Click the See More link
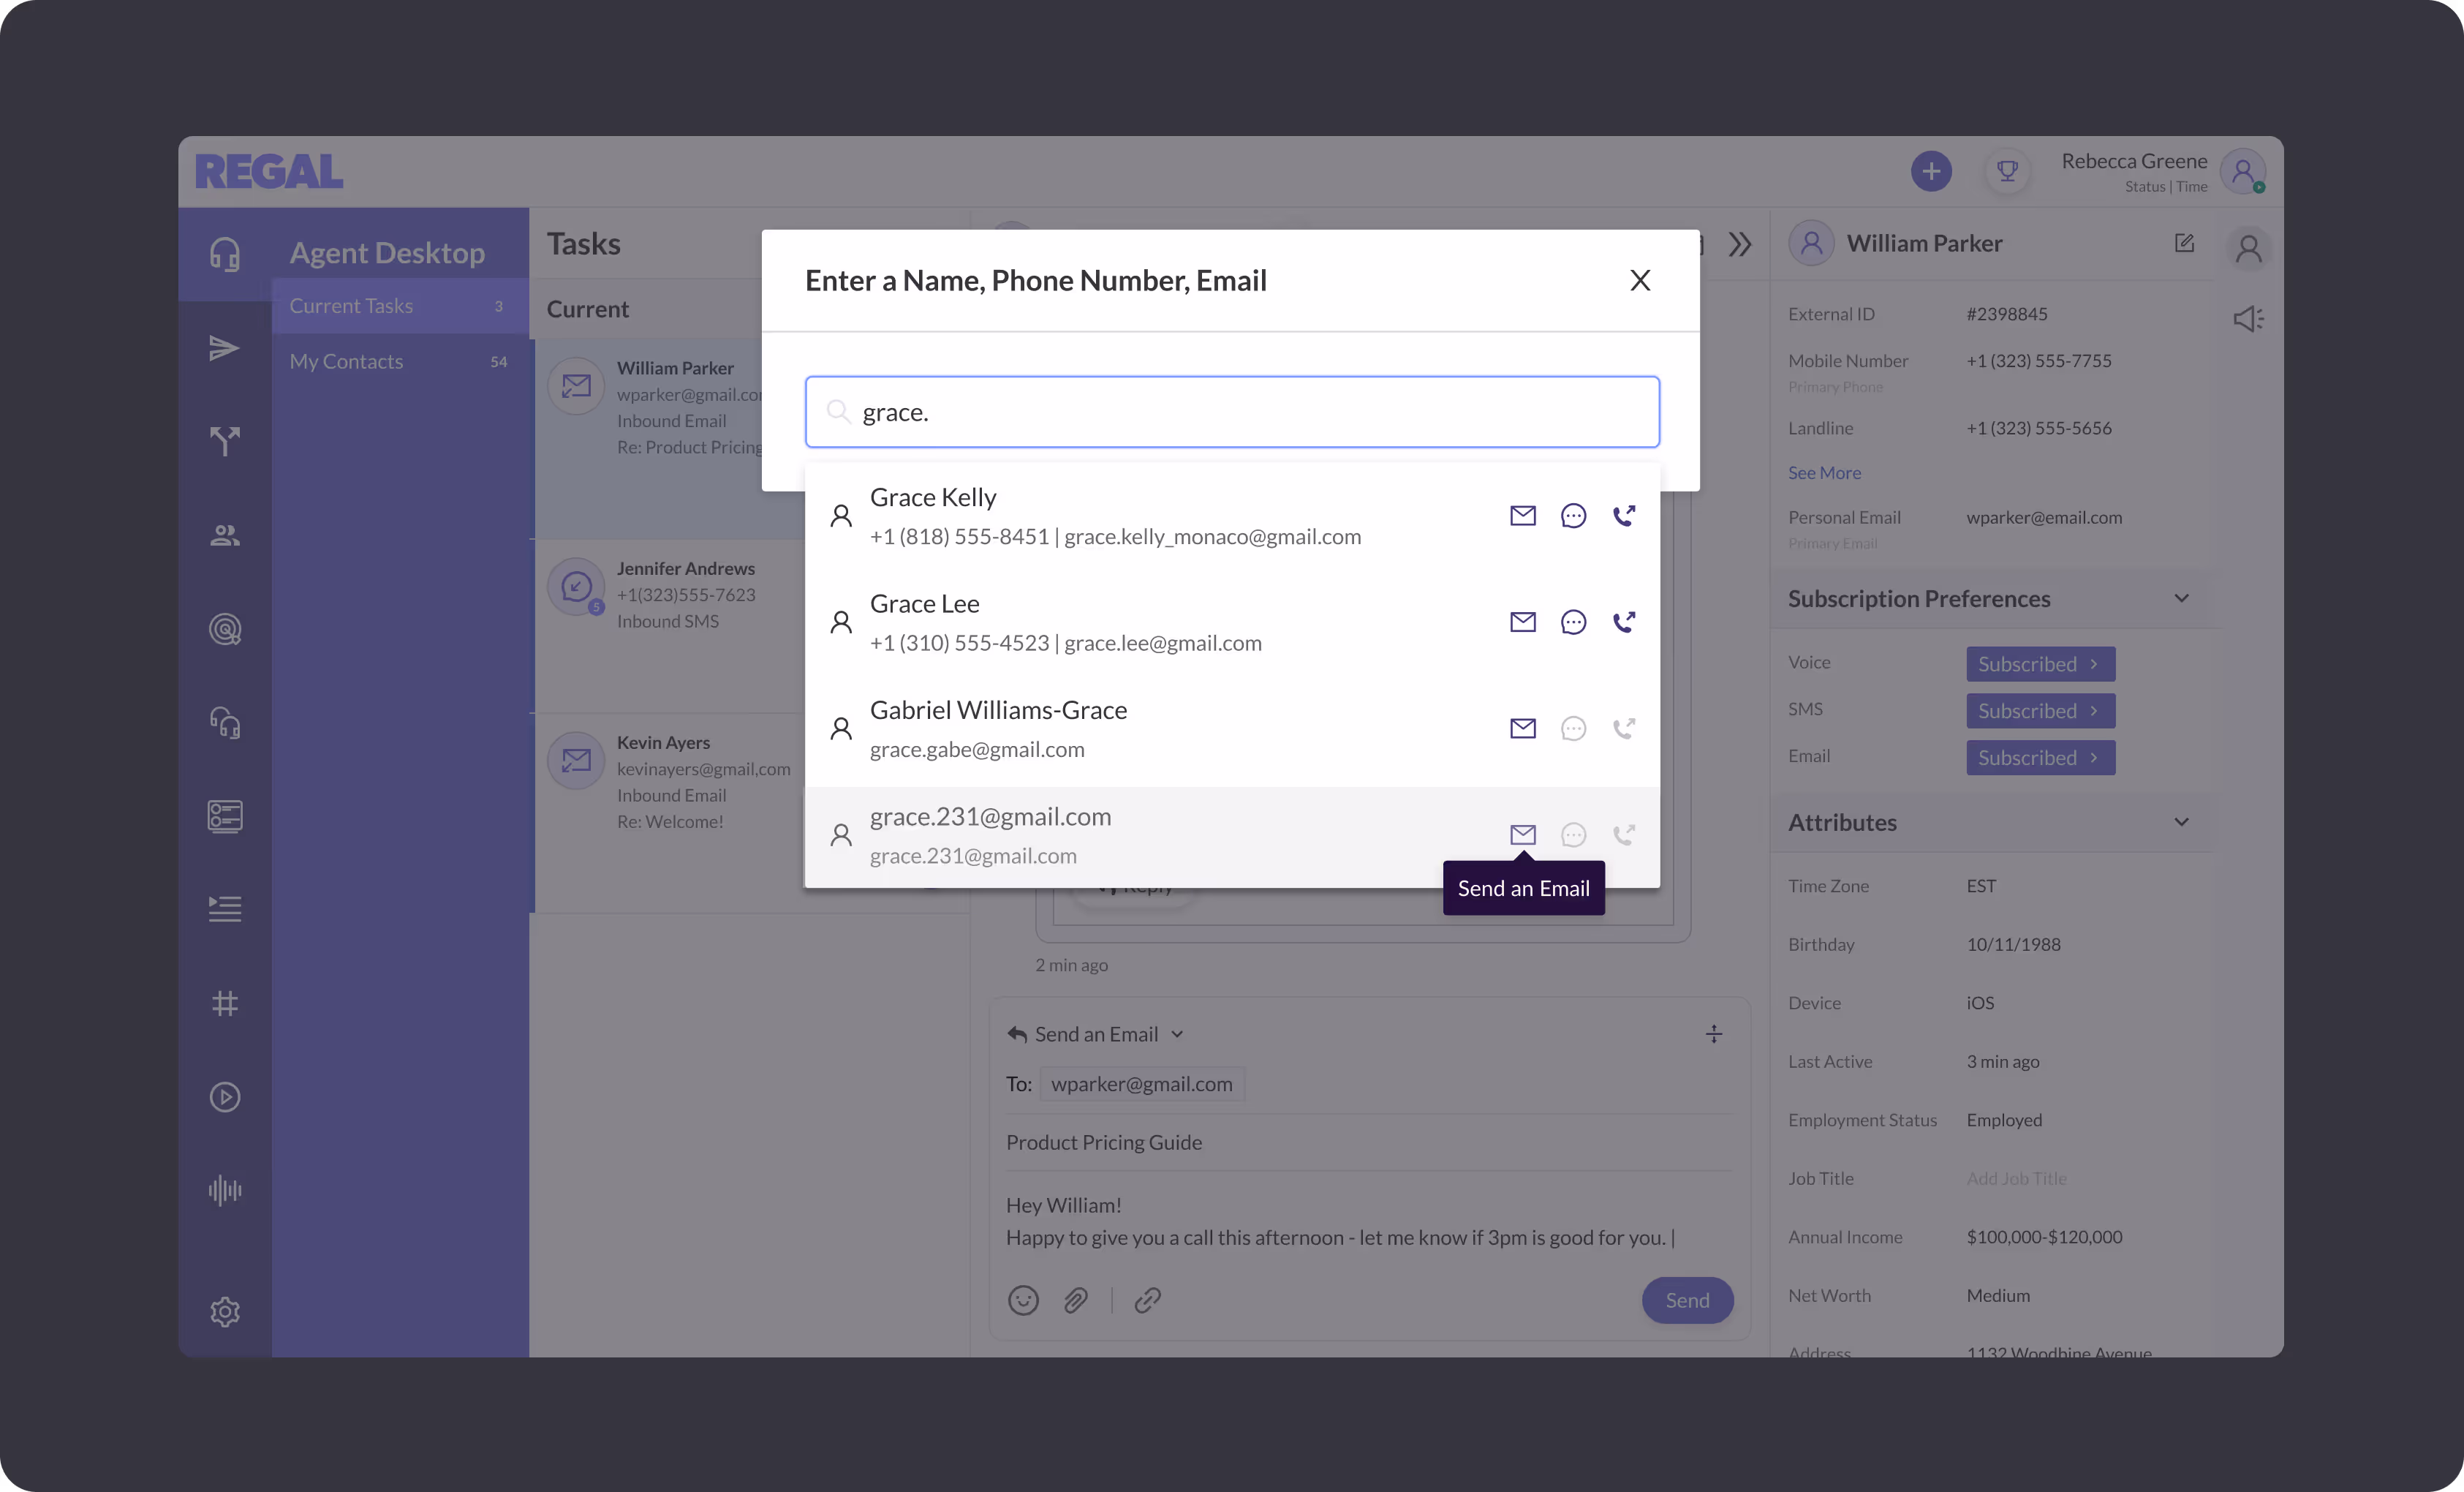This screenshot has width=2464, height=1492. tap(1824, 473)
